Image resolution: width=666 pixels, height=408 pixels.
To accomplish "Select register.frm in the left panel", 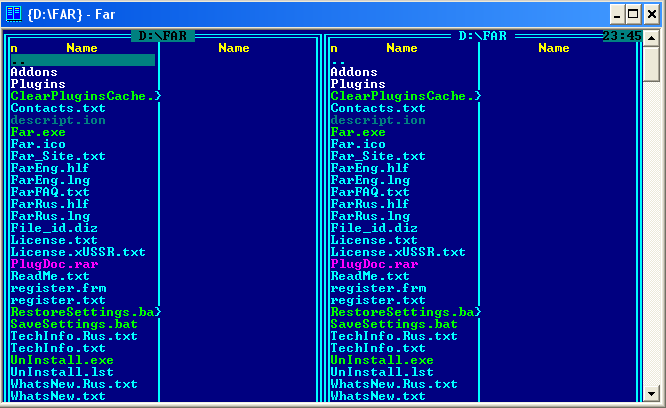I will pos(58,288).
